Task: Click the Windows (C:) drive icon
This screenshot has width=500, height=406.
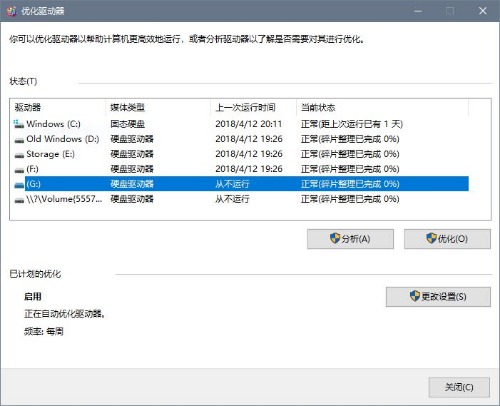Action: (x=19, y=124)
